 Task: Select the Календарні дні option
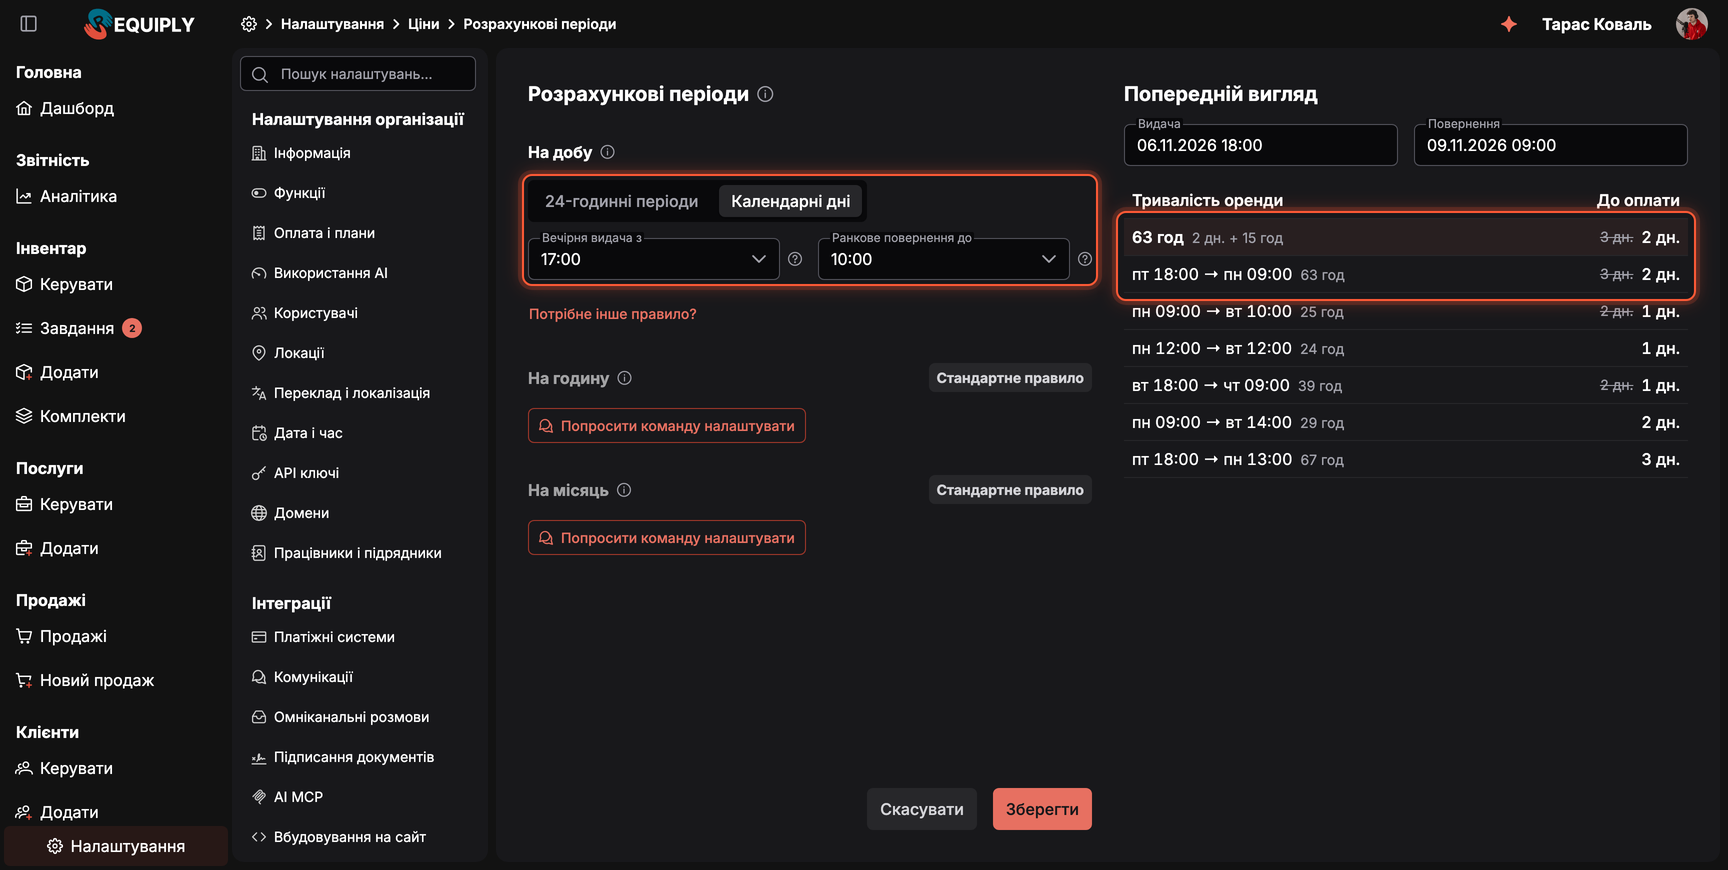coord(790,201)
